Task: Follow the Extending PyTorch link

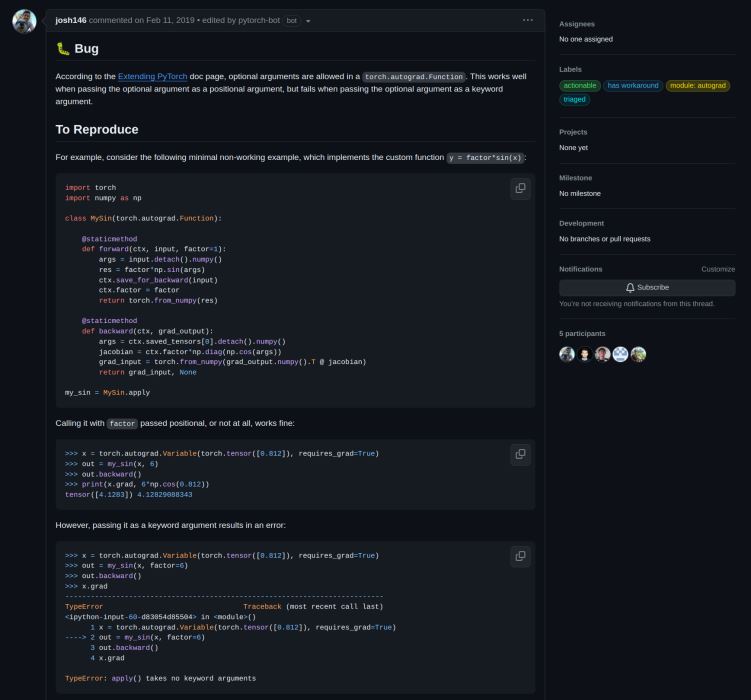Action: pos(152,77)
